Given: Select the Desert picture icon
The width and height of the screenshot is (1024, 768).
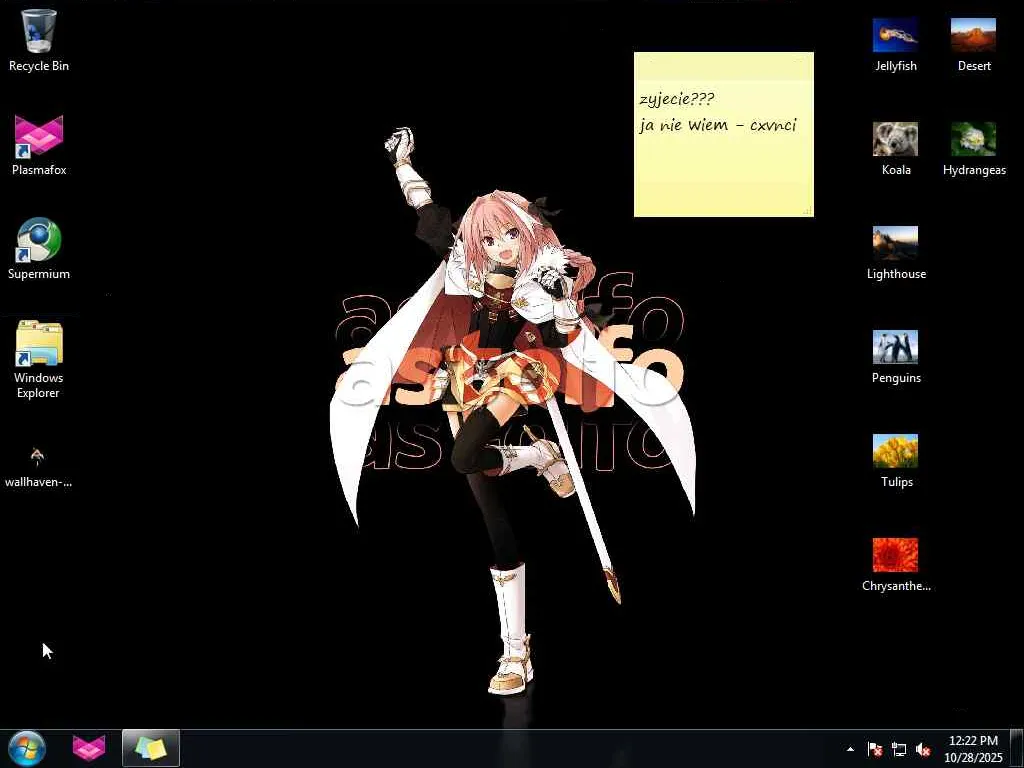Looking at the screenshot, I should pos(974,44).
